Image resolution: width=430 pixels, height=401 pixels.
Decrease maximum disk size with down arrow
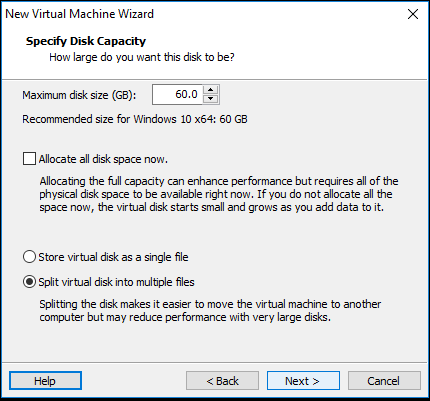[x=210, y=99]
